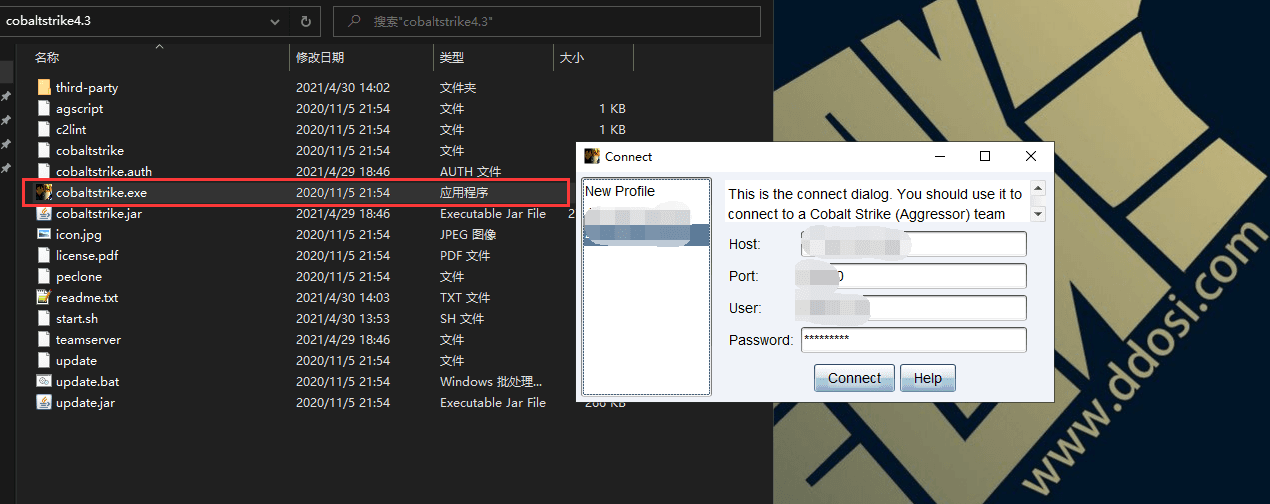Viewport: 1270px width, 504px height.
Task: Click the update.jar file name
Action: [x=85, y=402]
